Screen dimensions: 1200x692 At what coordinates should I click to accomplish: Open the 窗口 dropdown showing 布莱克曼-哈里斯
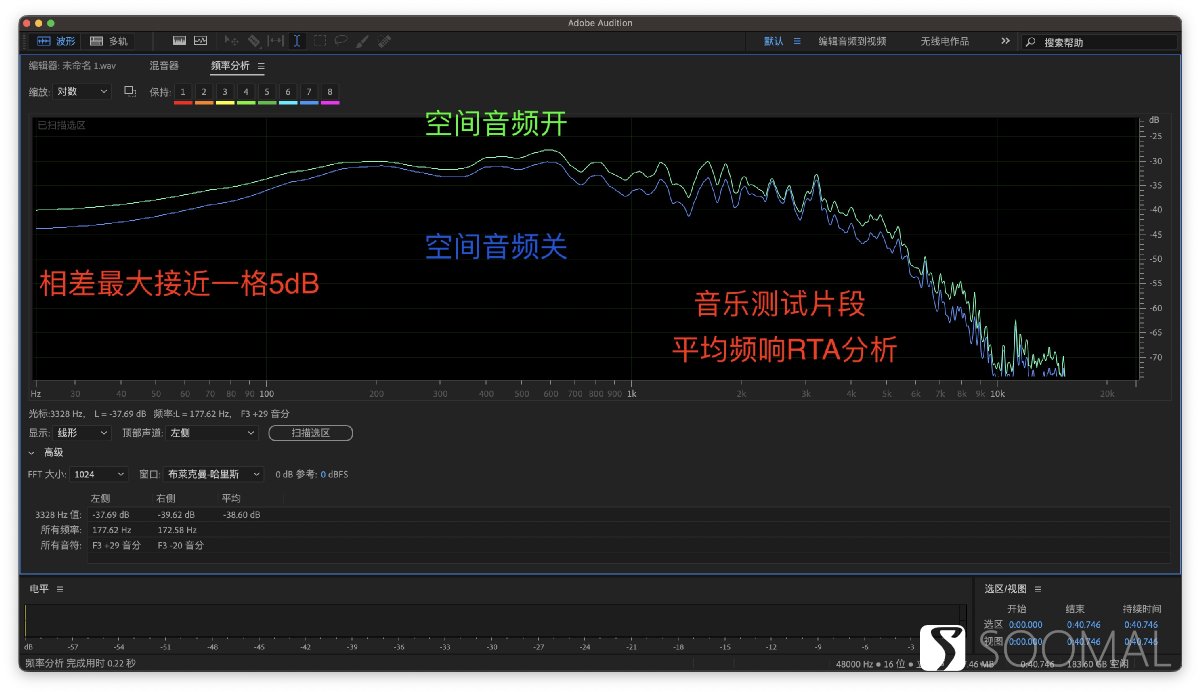click(212, 473)
